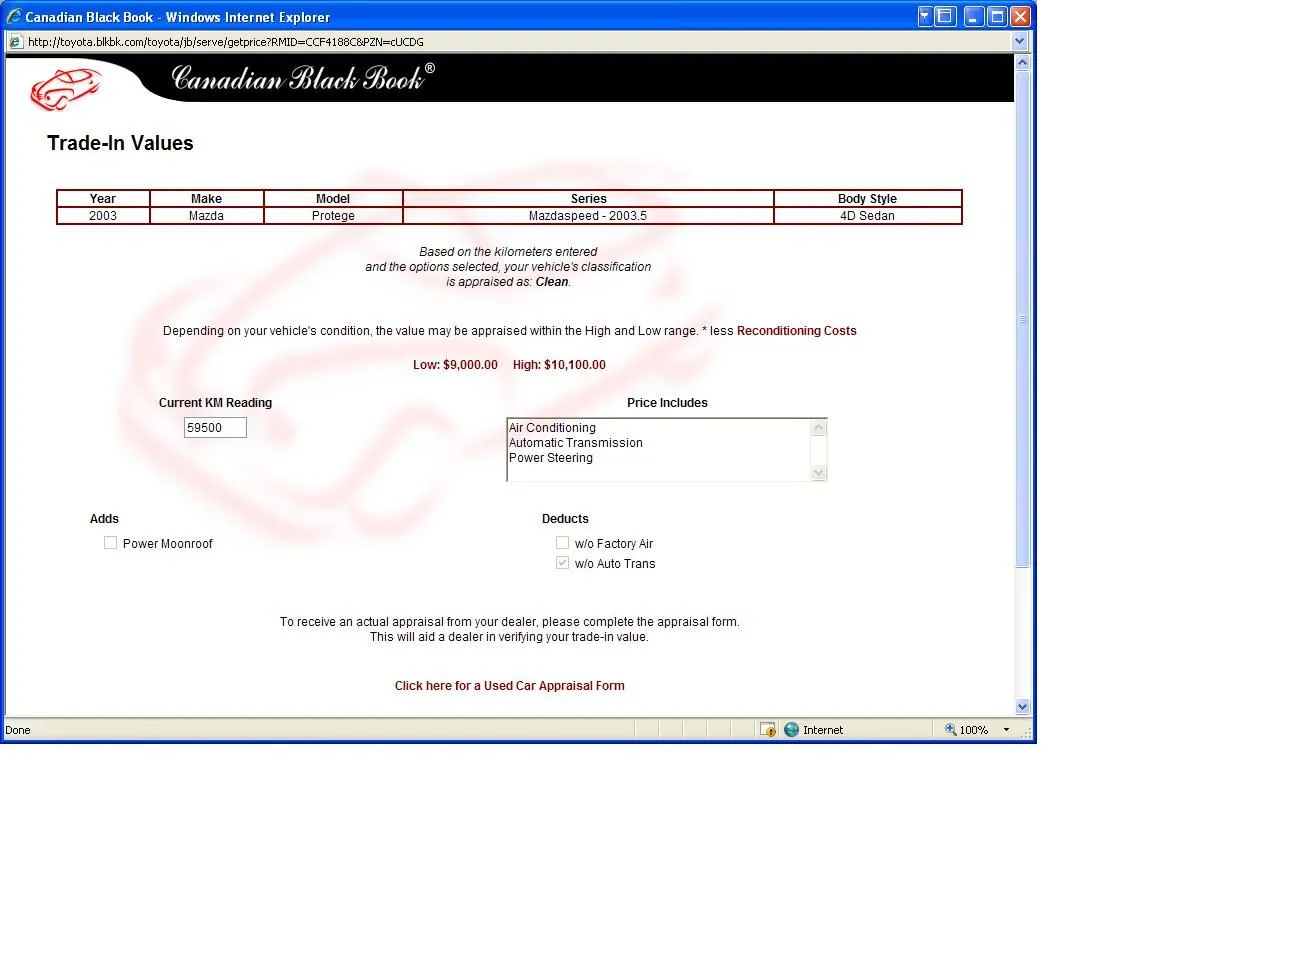The image size is (1296, 972).
Task: Open the Used Car Appraisal Form link
Action: point(509,686)
